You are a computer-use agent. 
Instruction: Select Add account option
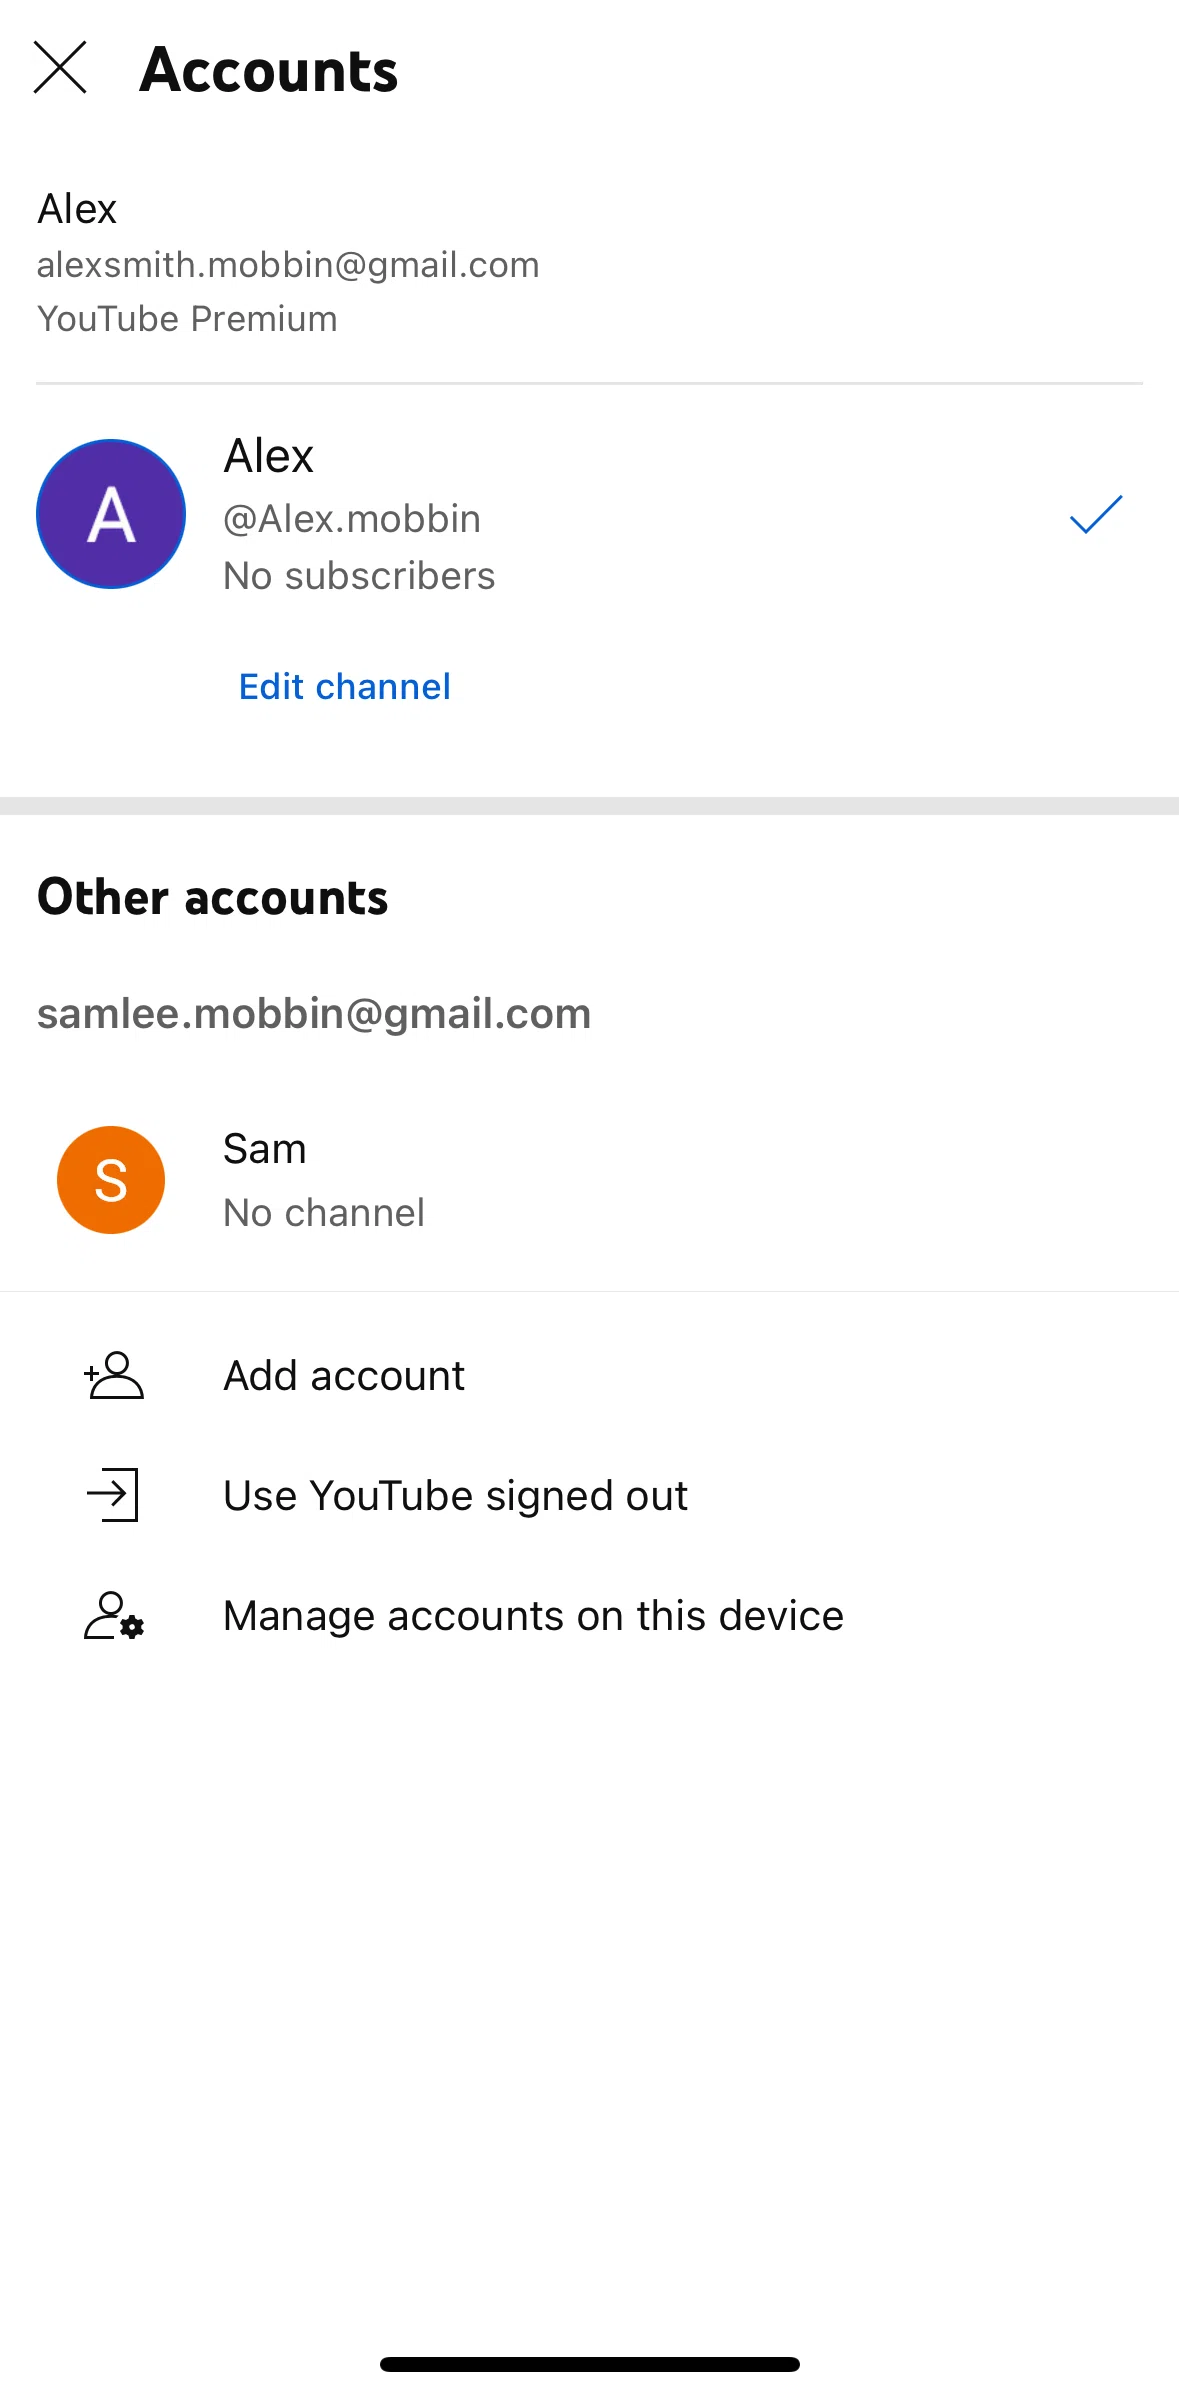[x=589, y=1375]
